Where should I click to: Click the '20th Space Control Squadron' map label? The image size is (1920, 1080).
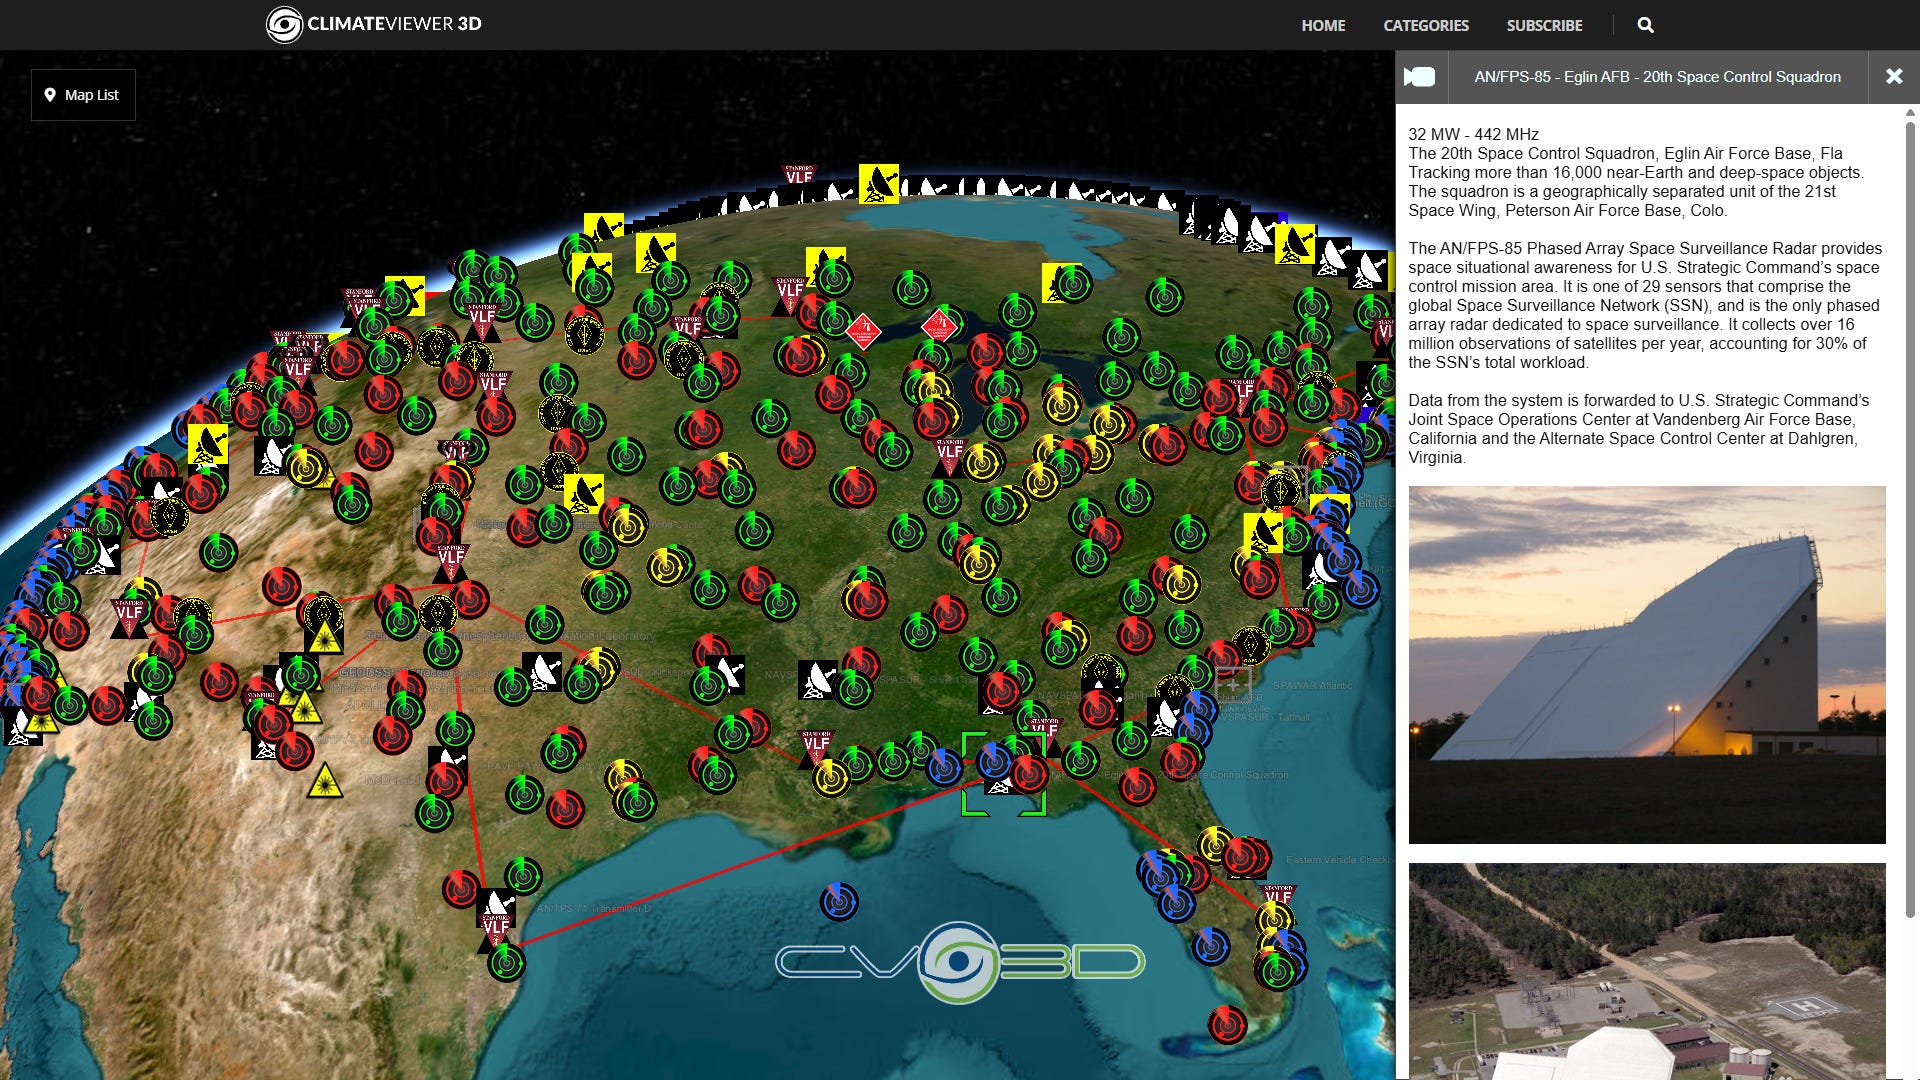coord(1224,775)
